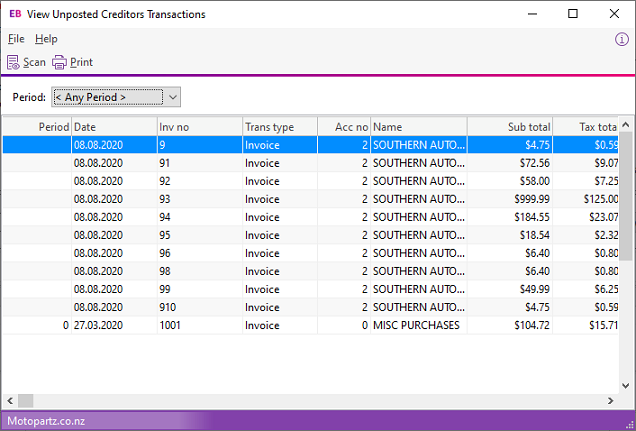The height and width of the screenshot is (431, 636).
Task: Select invoice number 93 cell
Action: point(200,199)
